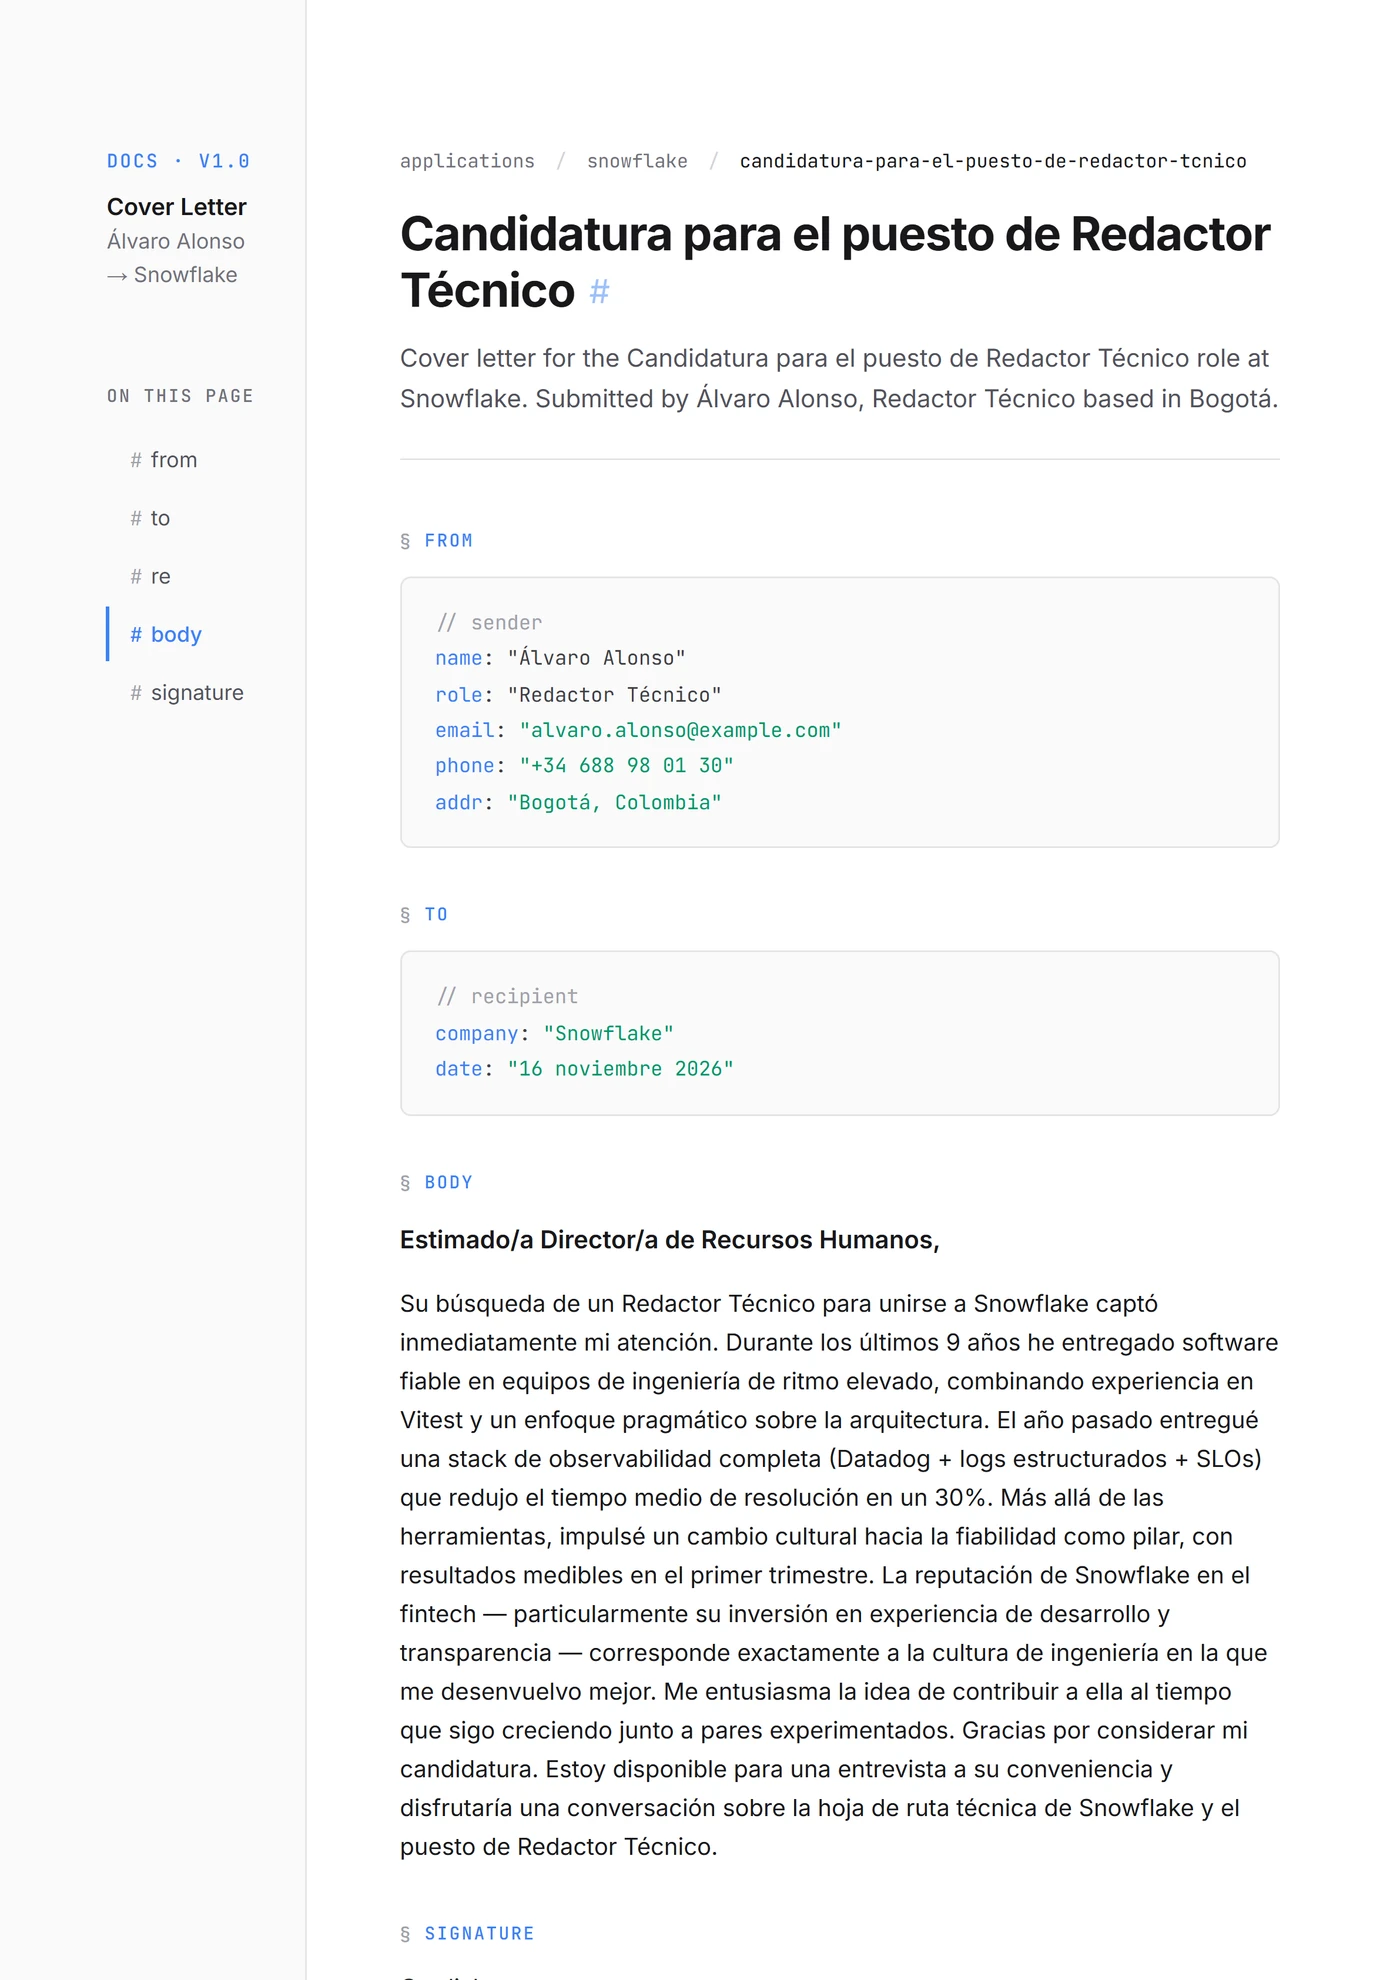Open 'snowflake' breadcrumb

(x=637, y=161)
